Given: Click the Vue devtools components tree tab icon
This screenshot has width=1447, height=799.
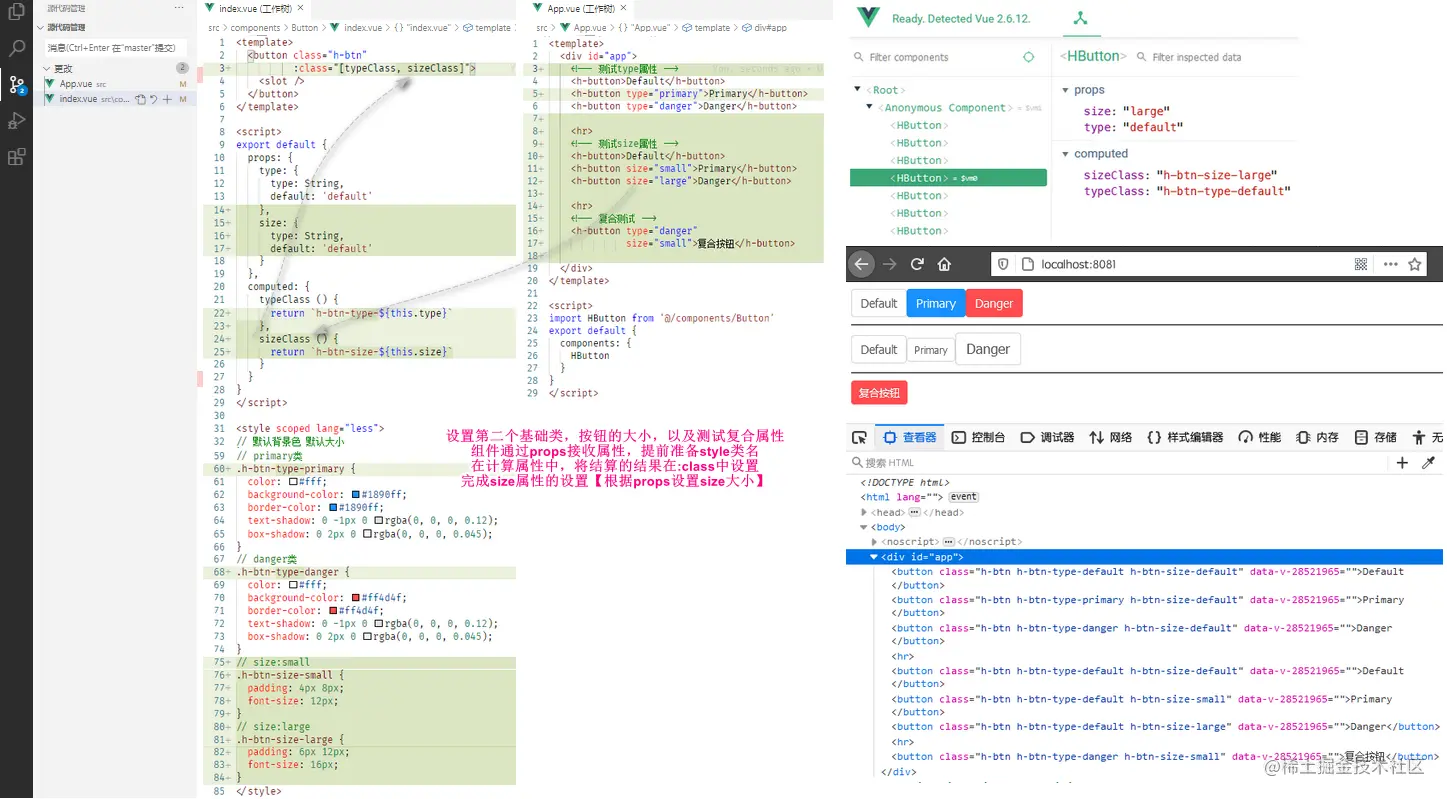Looking at the screenshot, I should click(x=1080, y=19).
